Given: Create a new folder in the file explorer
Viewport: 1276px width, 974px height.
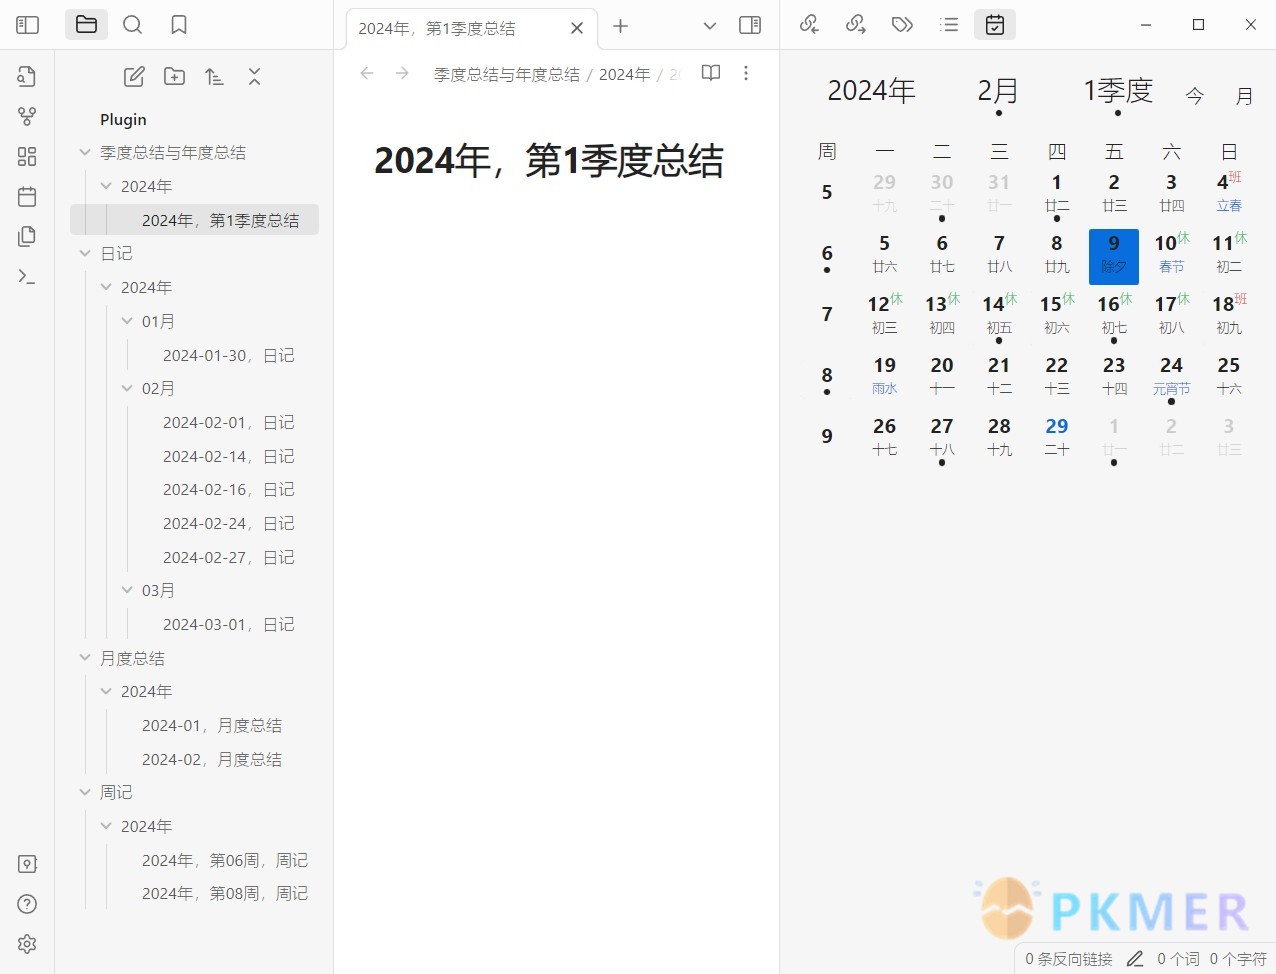Looking at the screenshot, I should click(x=174, y=75).
